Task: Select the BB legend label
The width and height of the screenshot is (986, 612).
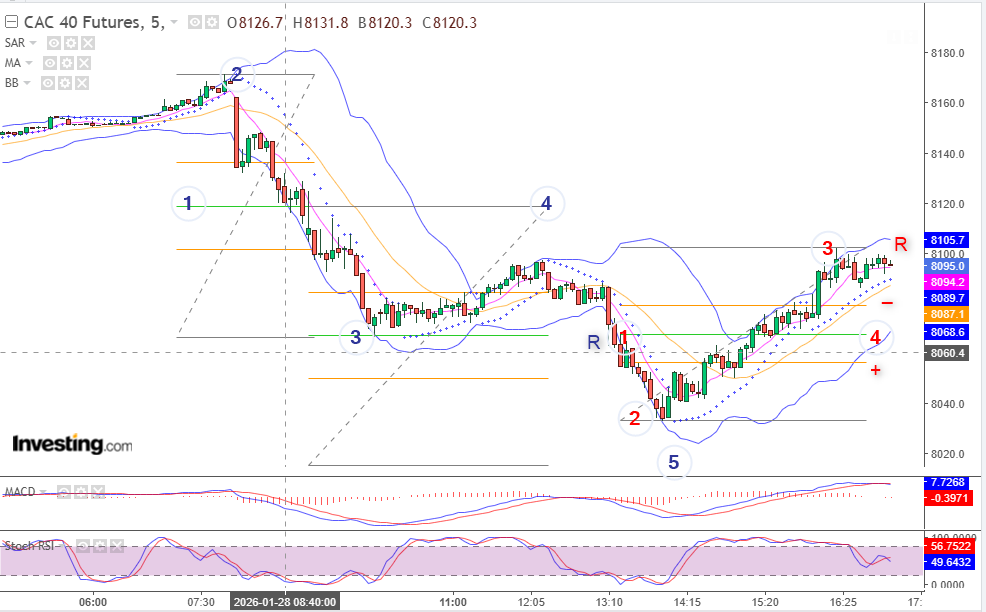Action: (x=12, y=83)
